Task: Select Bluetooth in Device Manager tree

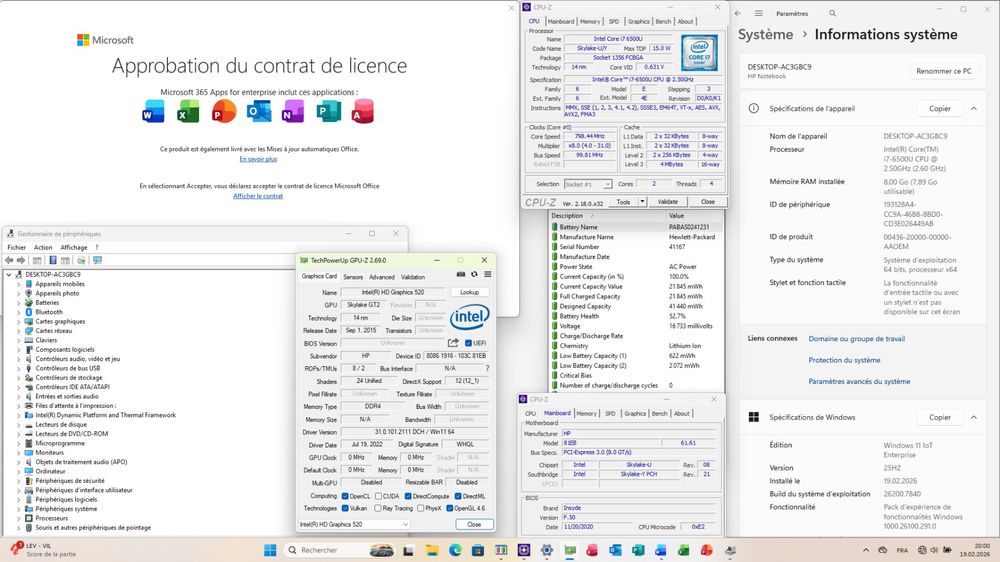Action: point(49,312)
